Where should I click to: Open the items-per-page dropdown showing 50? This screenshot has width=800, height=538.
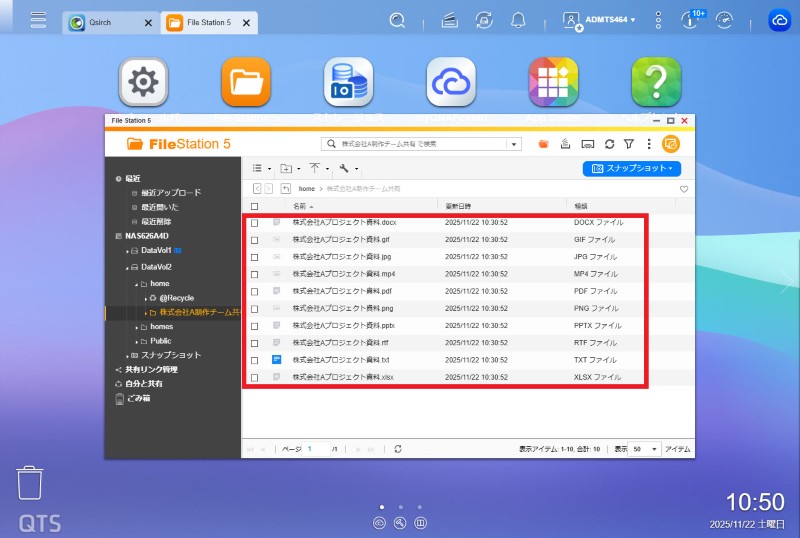[x=645, y=449]
